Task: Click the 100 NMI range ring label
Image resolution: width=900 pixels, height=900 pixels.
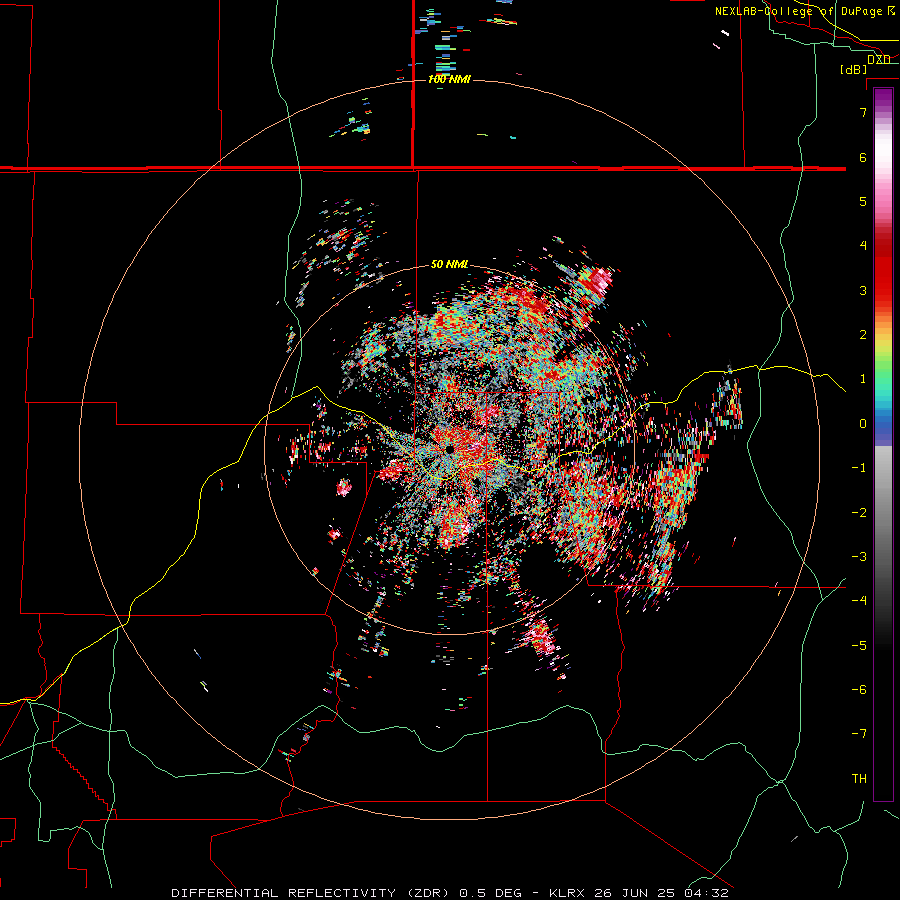Action: tap(449, 79)
